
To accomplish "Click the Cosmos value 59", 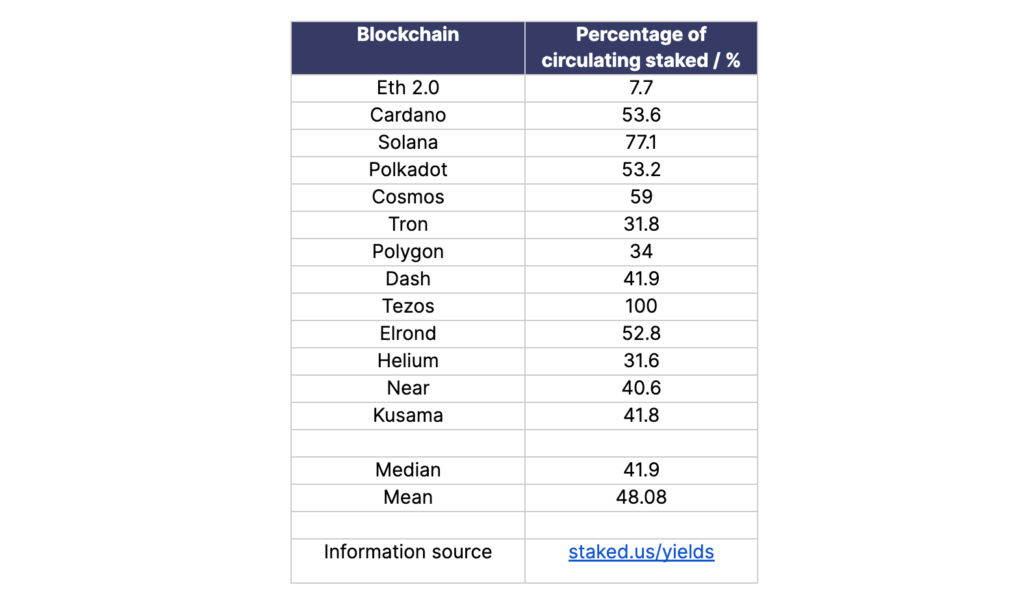I will 641,197.
